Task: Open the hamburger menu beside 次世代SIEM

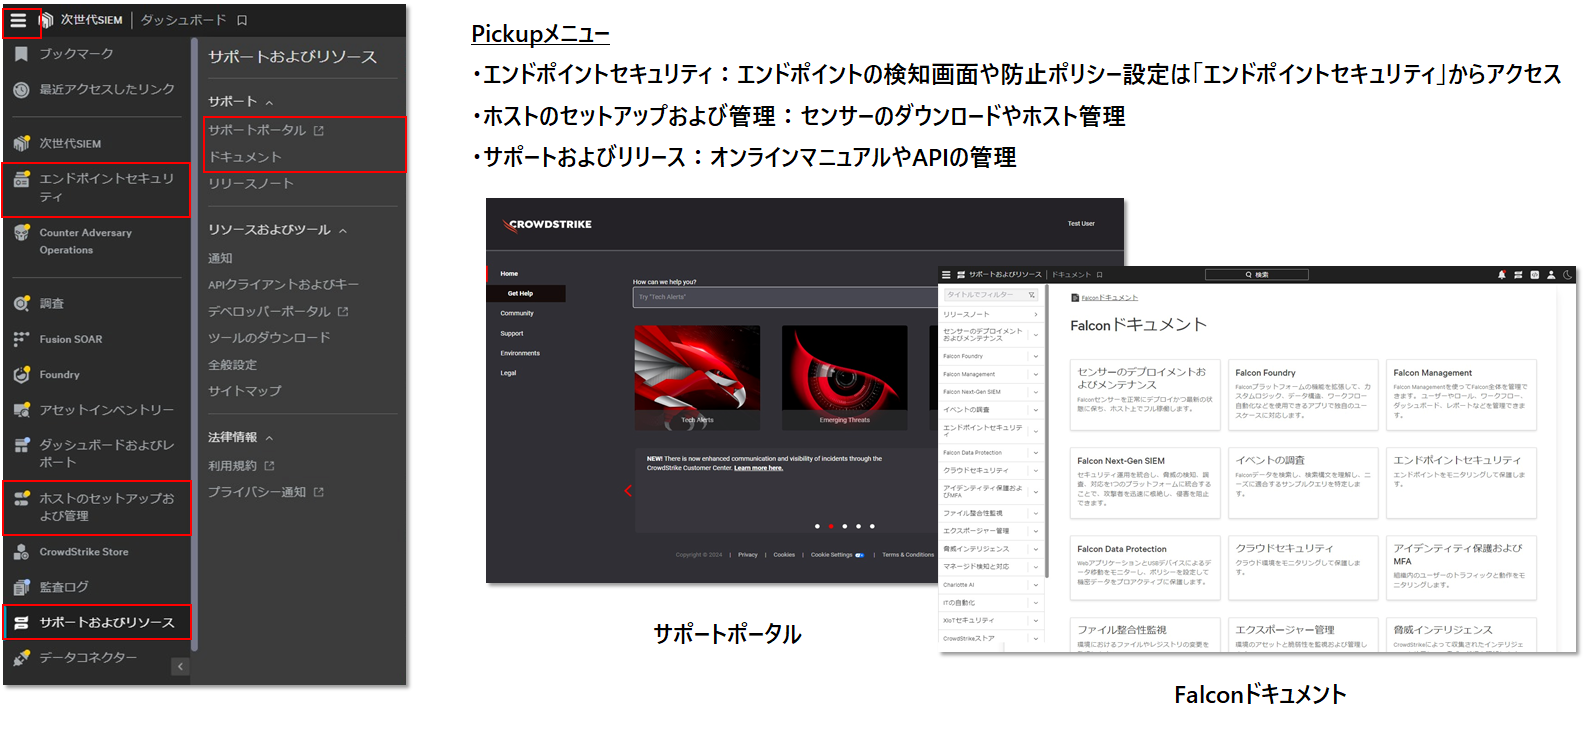Action: [x=18, y=20]
